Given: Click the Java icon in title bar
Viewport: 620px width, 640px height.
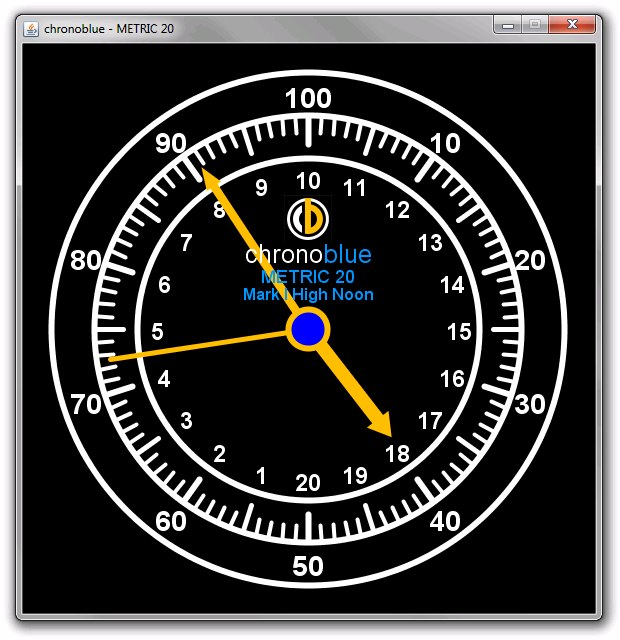Looking at the screenshot, I should [x=31, y=28].
